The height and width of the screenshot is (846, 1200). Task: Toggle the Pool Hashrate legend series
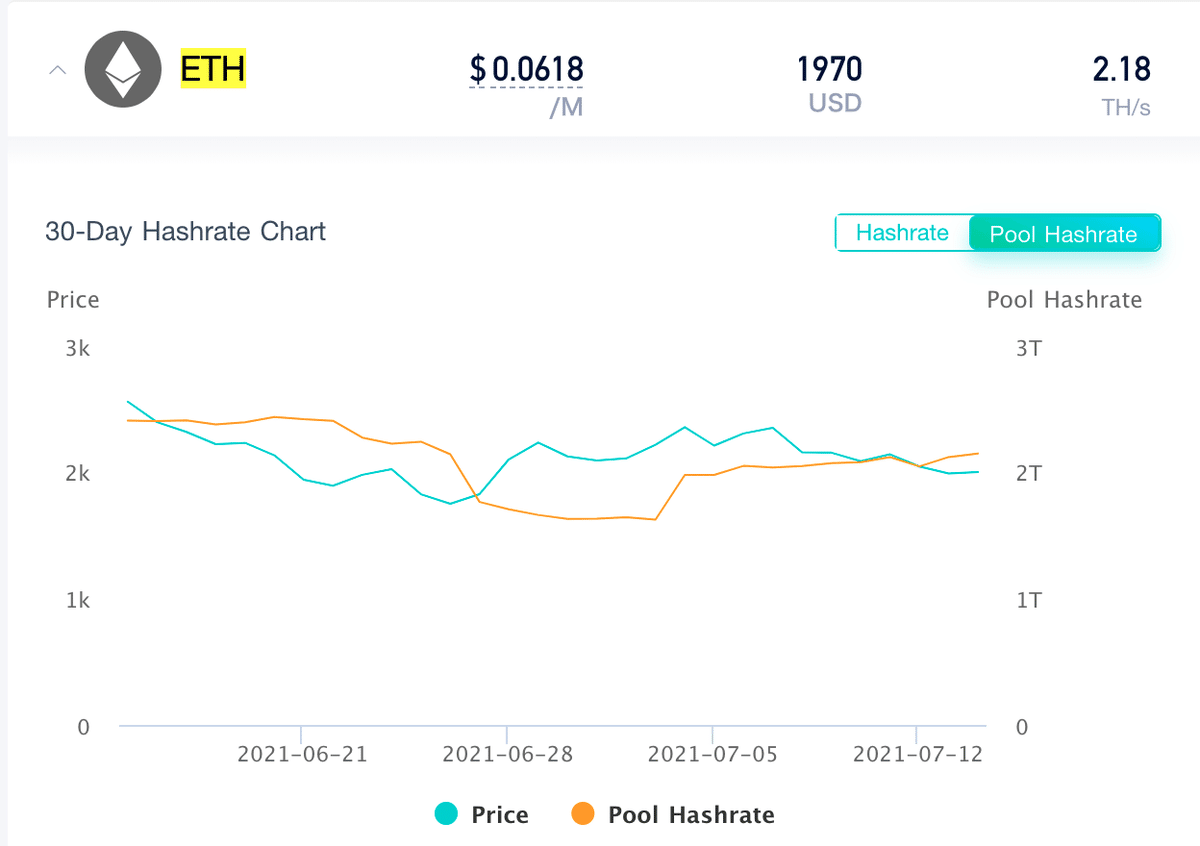pos(691,815)
